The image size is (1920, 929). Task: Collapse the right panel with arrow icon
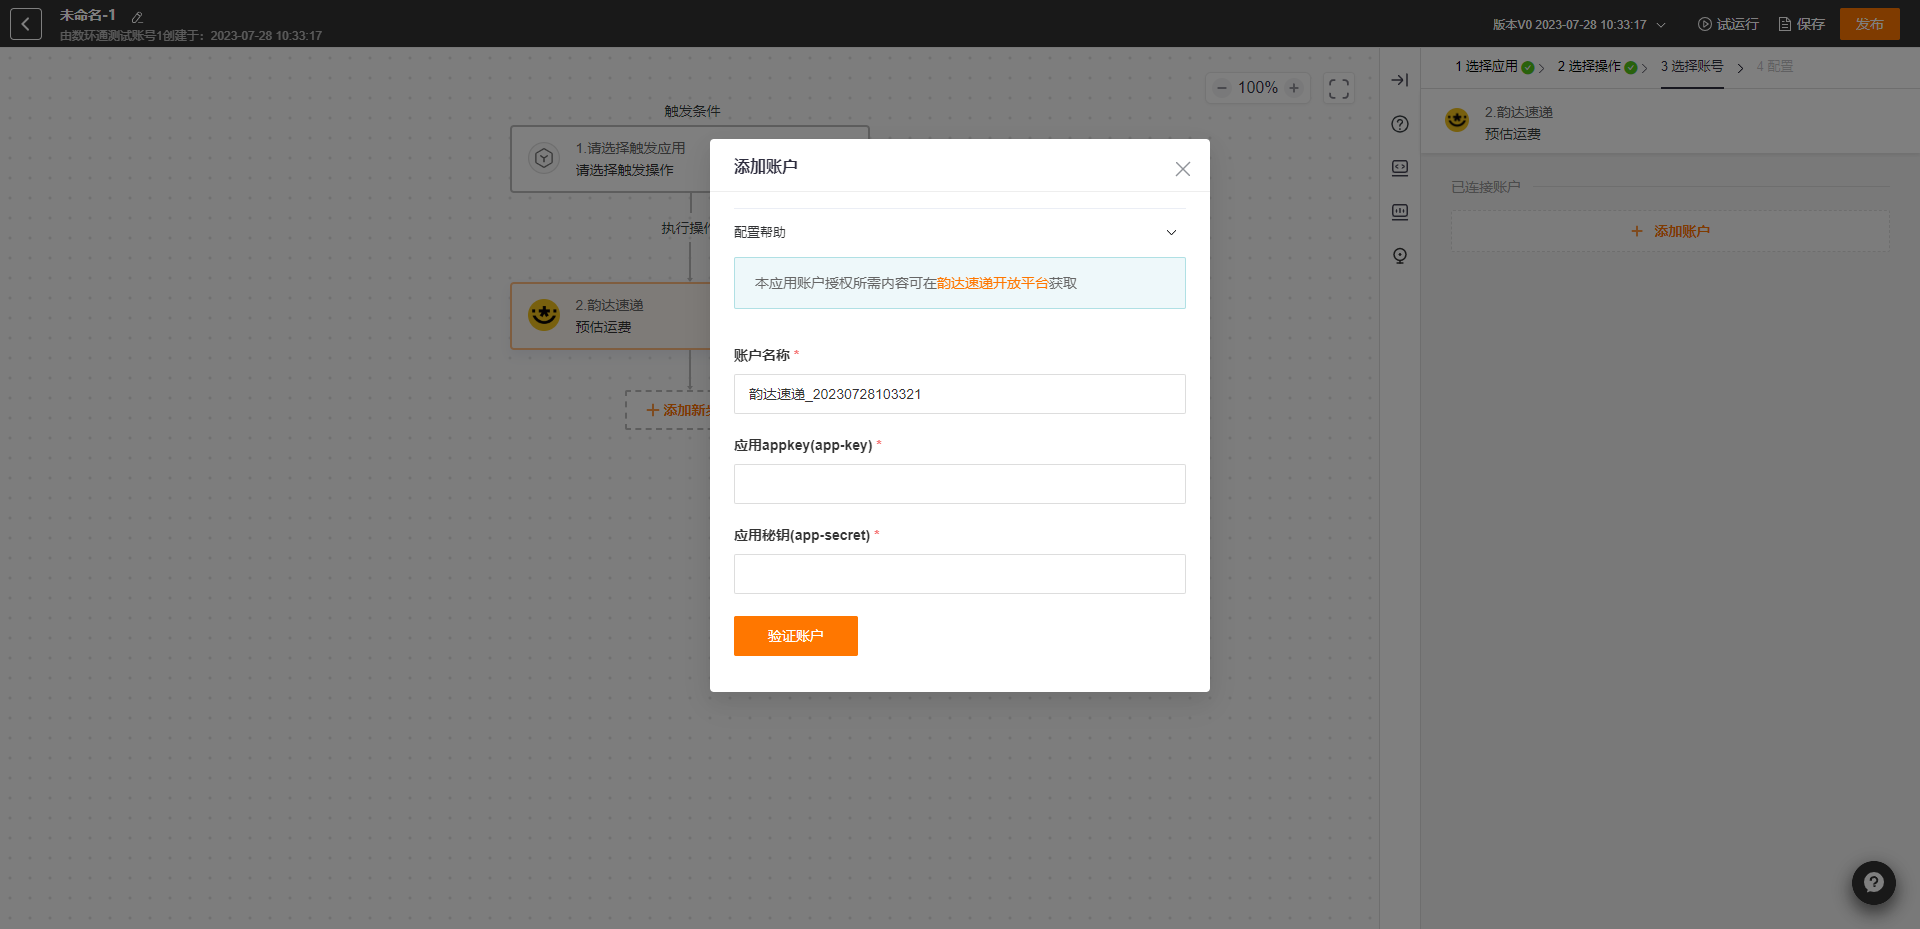(1400, 80)
